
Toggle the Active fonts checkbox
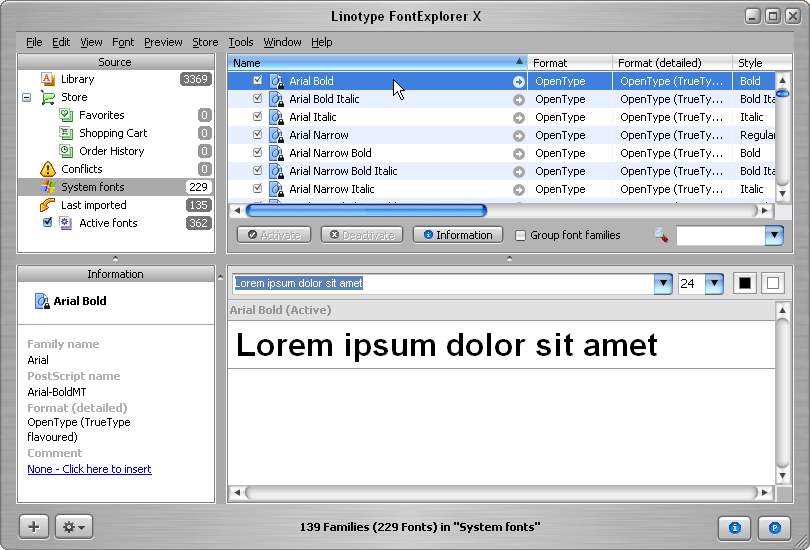(x=48, y=223)
